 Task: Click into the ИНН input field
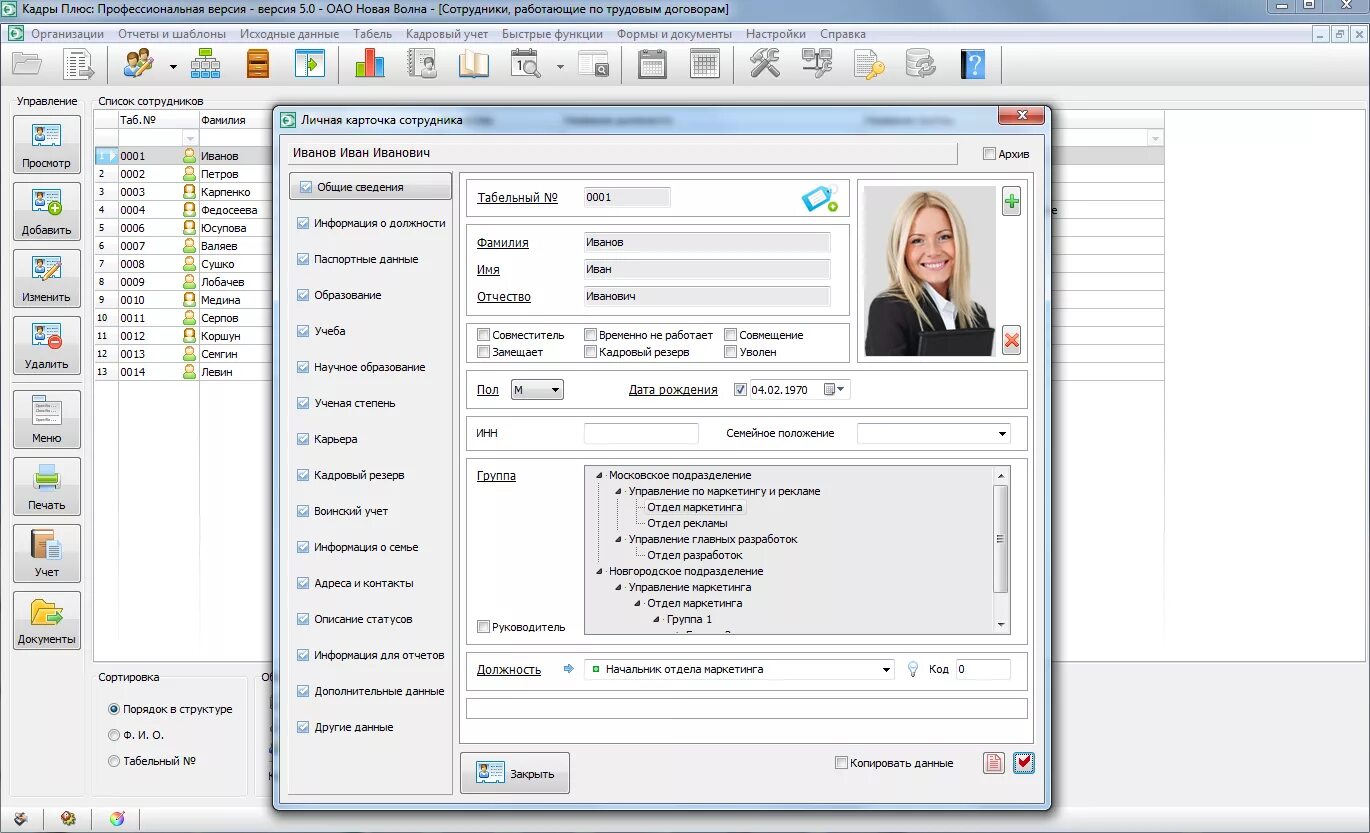click(641, 434)
